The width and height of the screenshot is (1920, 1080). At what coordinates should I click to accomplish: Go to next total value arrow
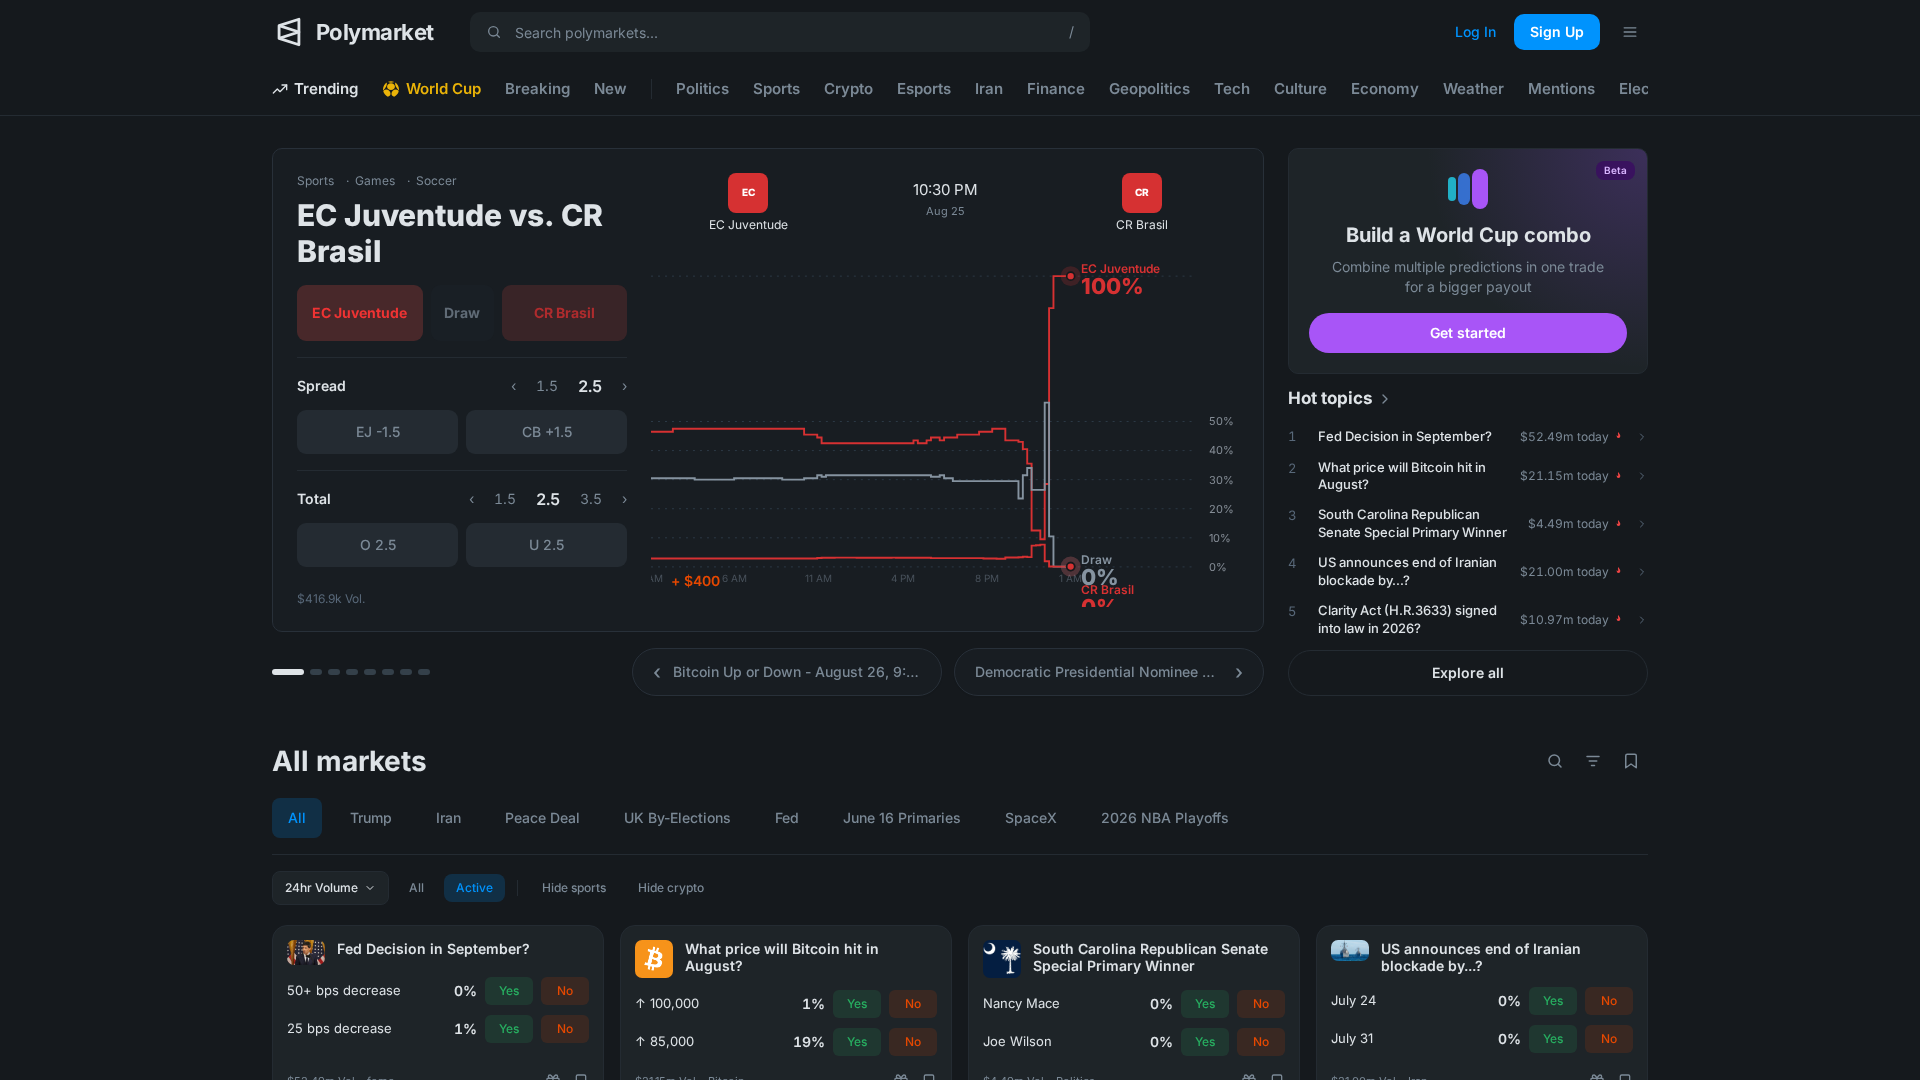pos(625,499)
